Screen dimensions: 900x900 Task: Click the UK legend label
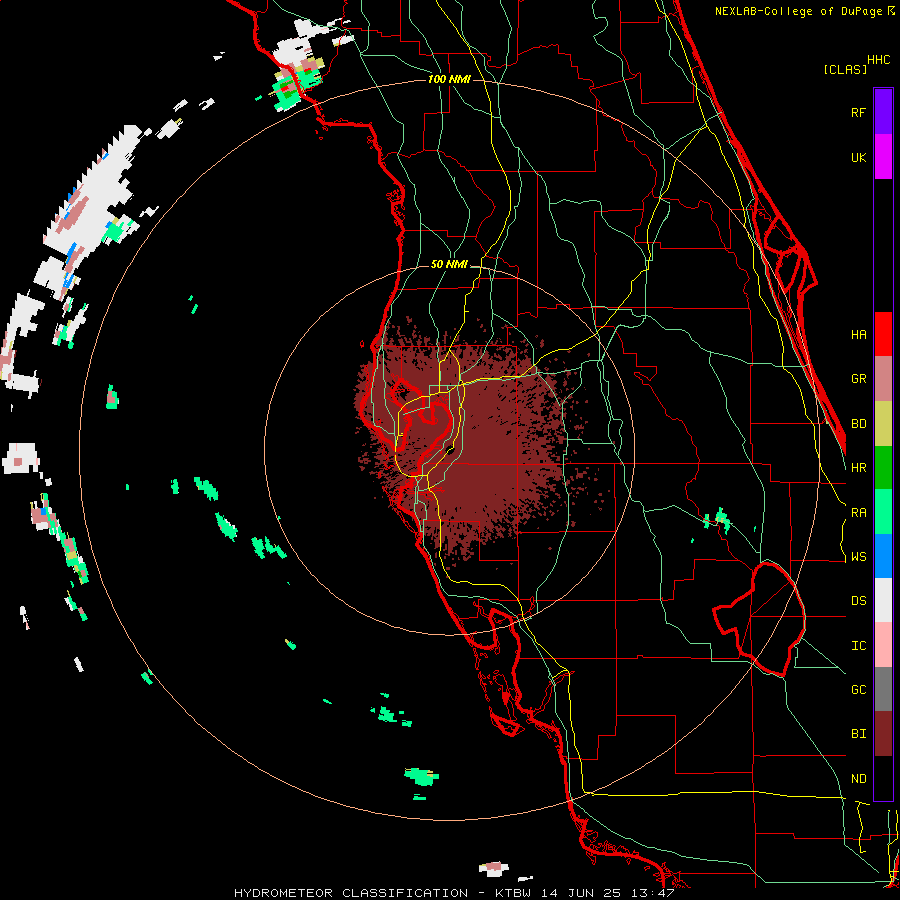pos(858,157)
